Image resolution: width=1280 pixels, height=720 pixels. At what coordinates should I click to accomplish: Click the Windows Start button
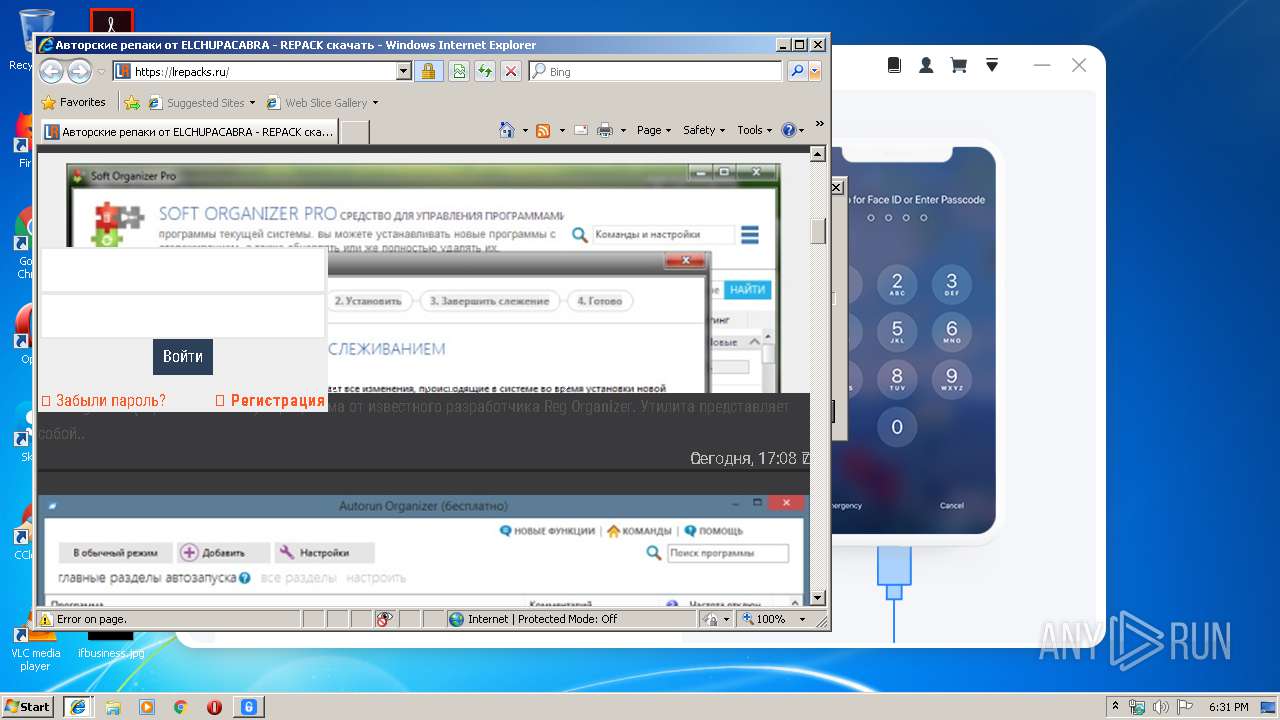tap(28, 706)
